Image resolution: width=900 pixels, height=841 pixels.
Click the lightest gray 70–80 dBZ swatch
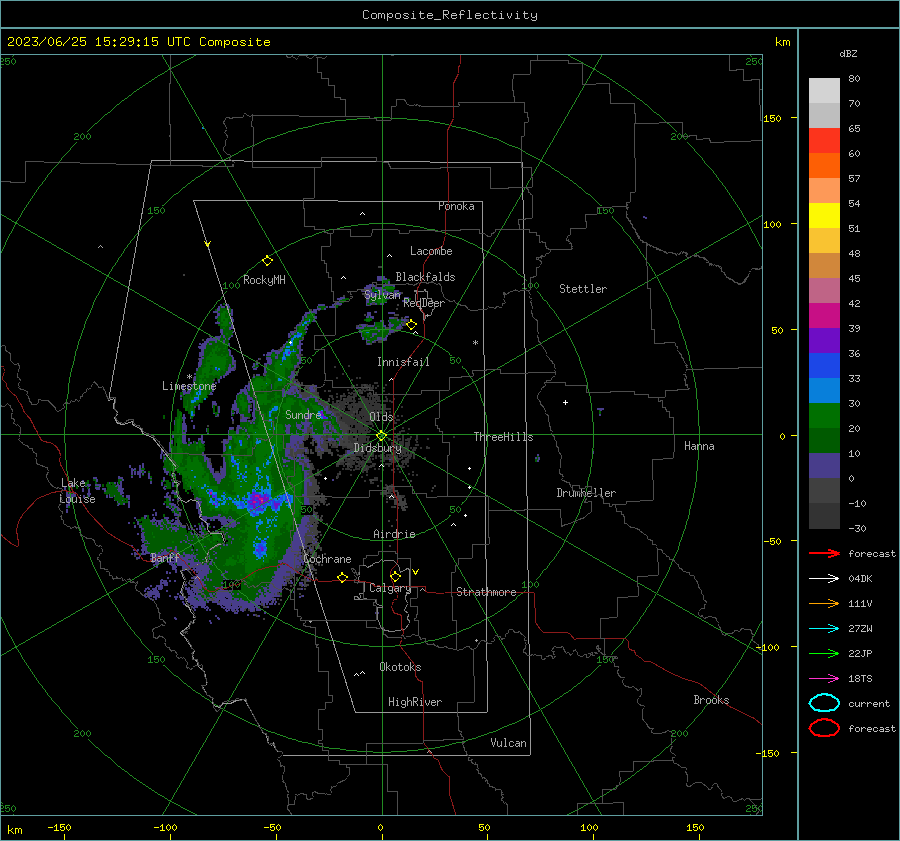pyautogui.click(x=824, y=91)
